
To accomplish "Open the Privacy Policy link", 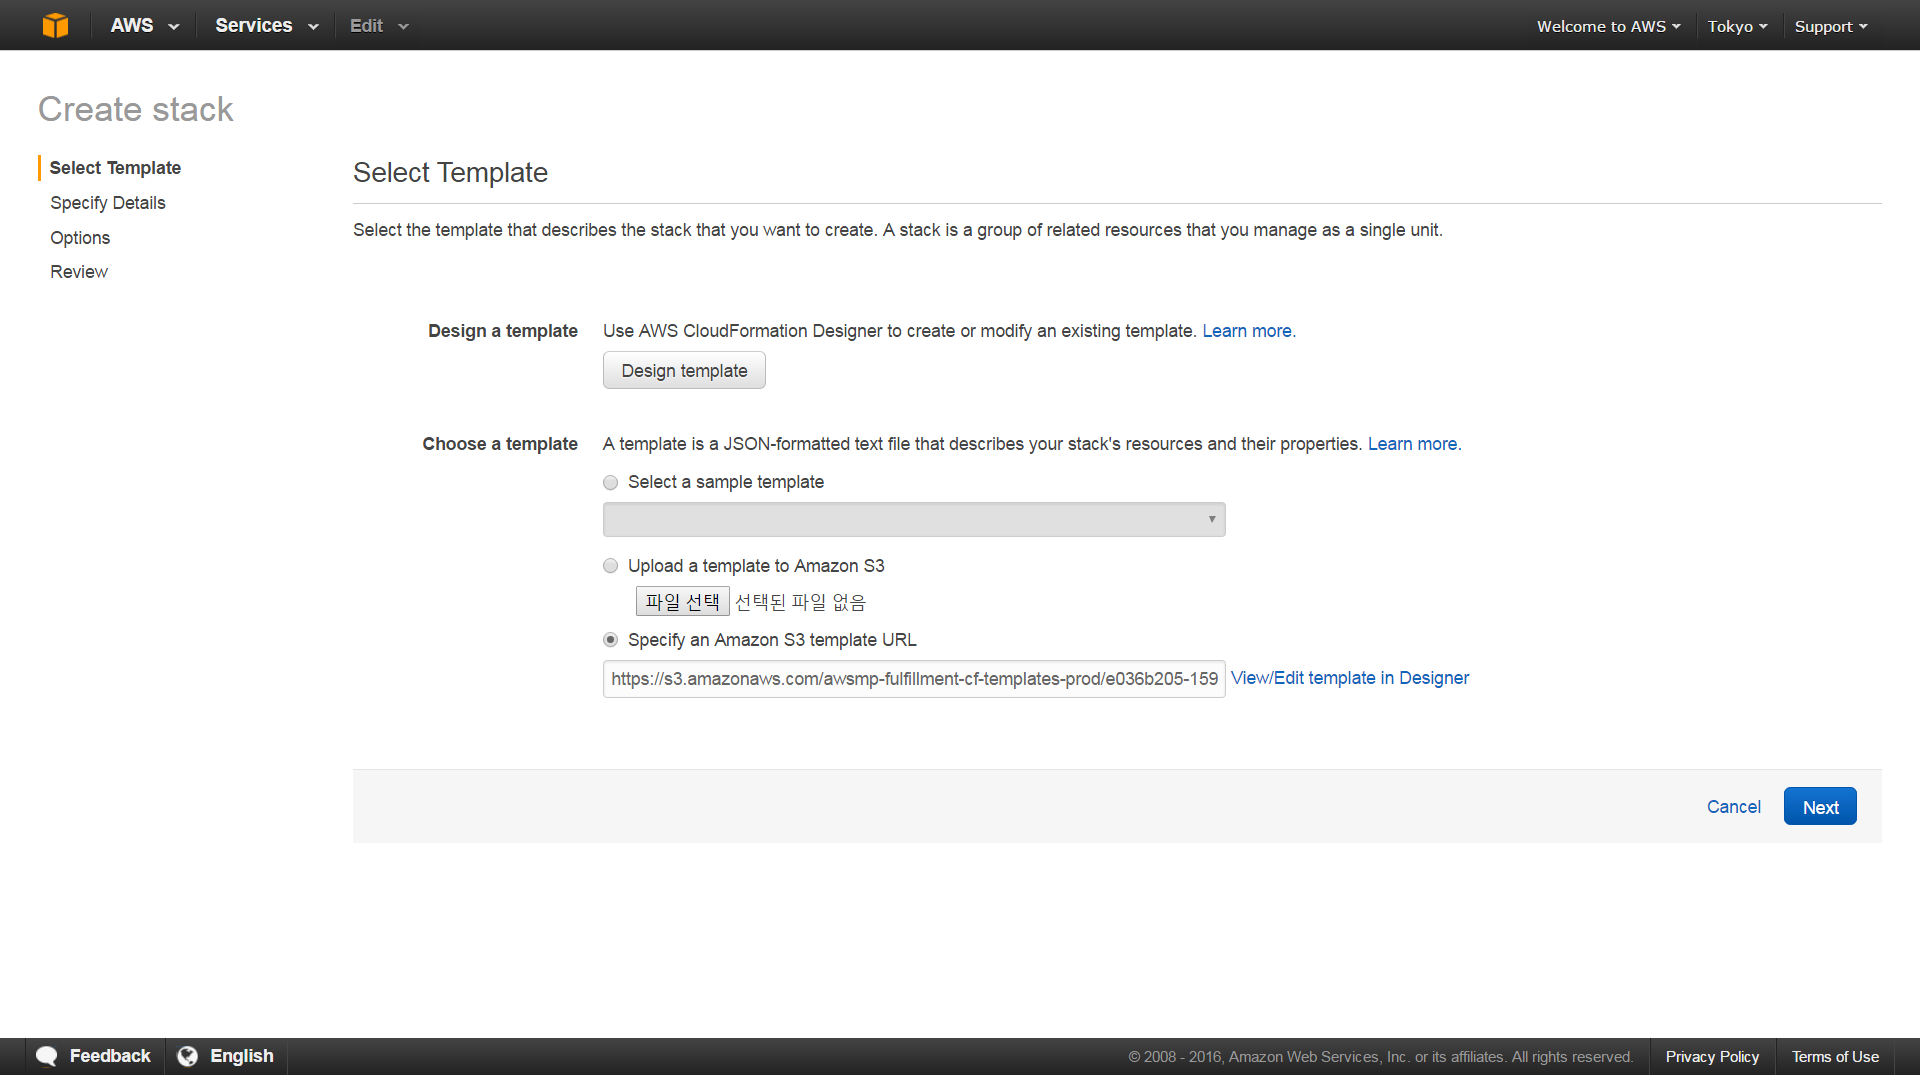I will point(1712,1057).
